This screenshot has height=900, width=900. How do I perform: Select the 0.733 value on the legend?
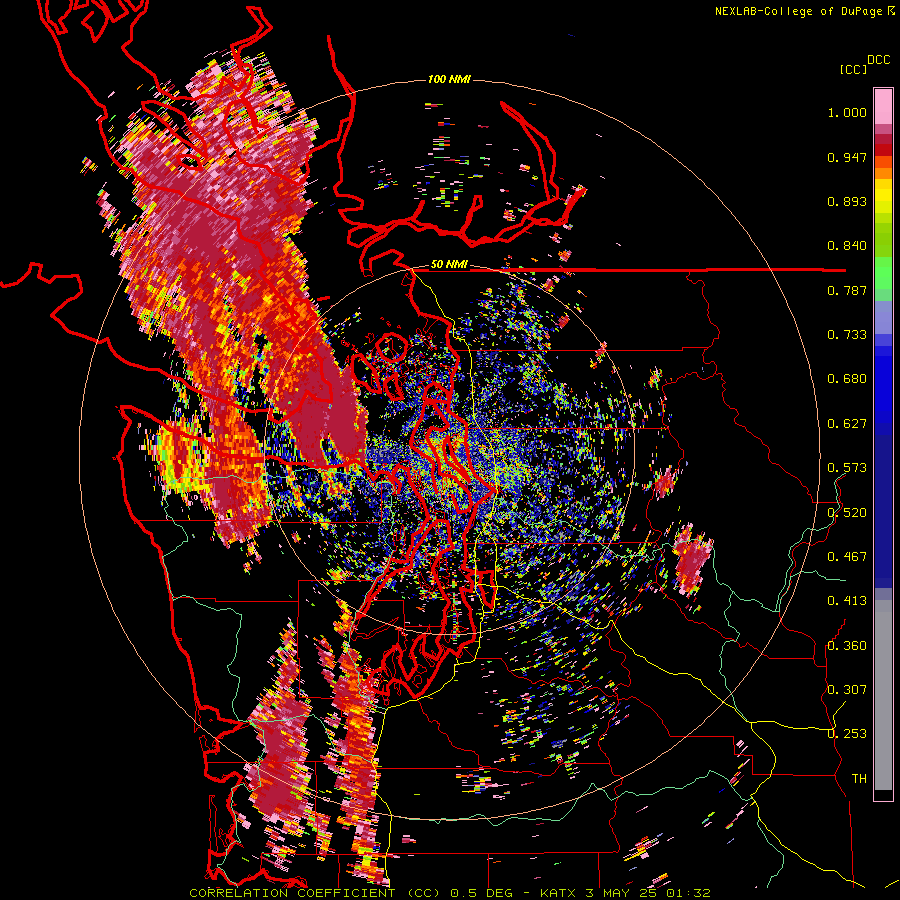click(x=847, y=335)
